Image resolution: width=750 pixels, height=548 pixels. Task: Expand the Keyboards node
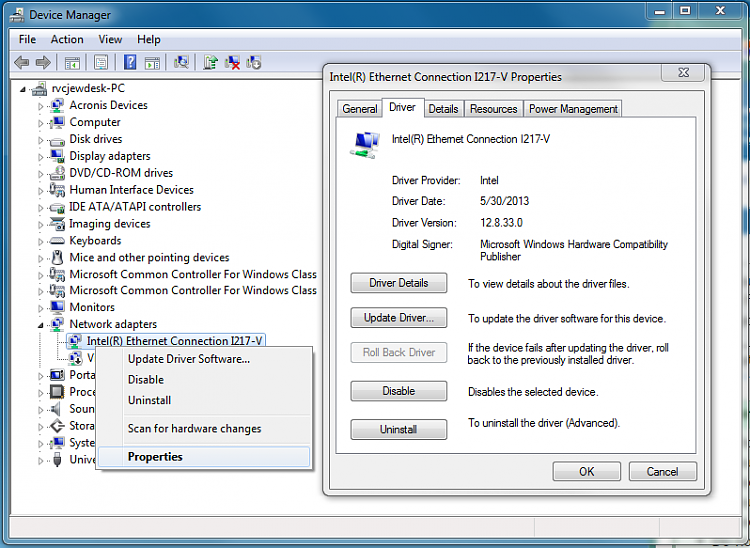tap(41, 241)
